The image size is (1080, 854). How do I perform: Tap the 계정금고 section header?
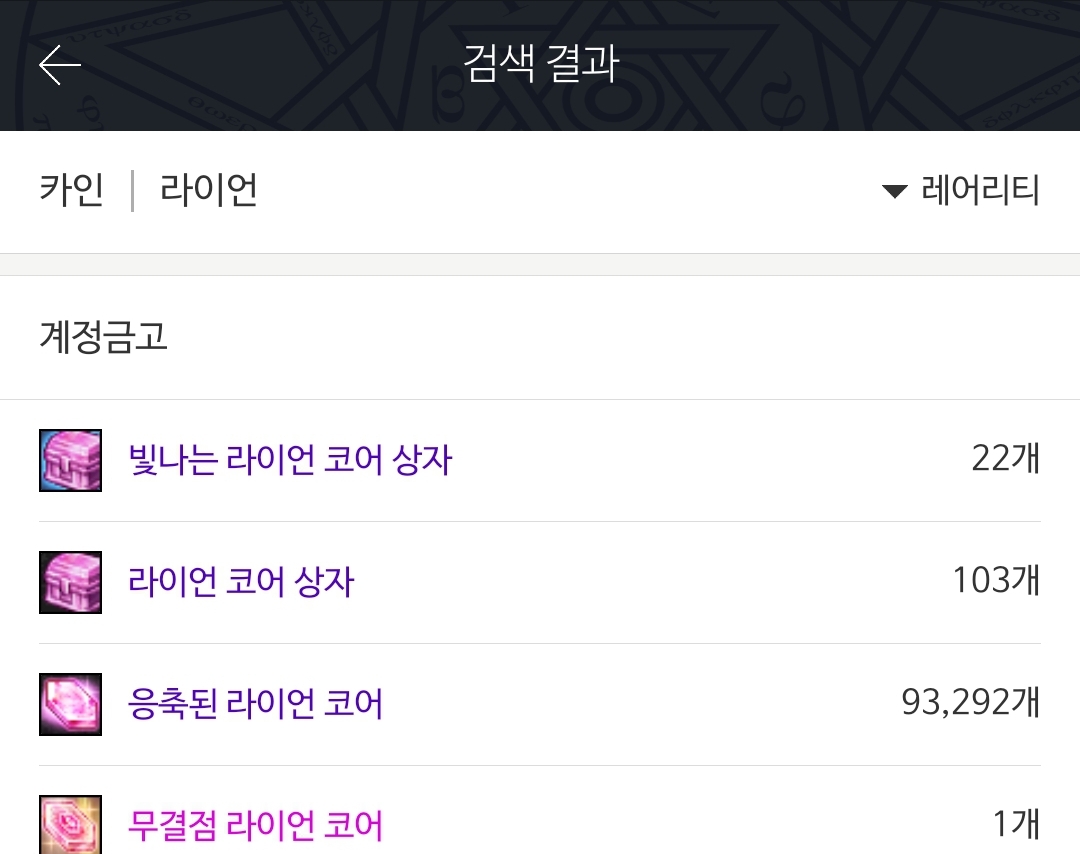coord(103,337)
